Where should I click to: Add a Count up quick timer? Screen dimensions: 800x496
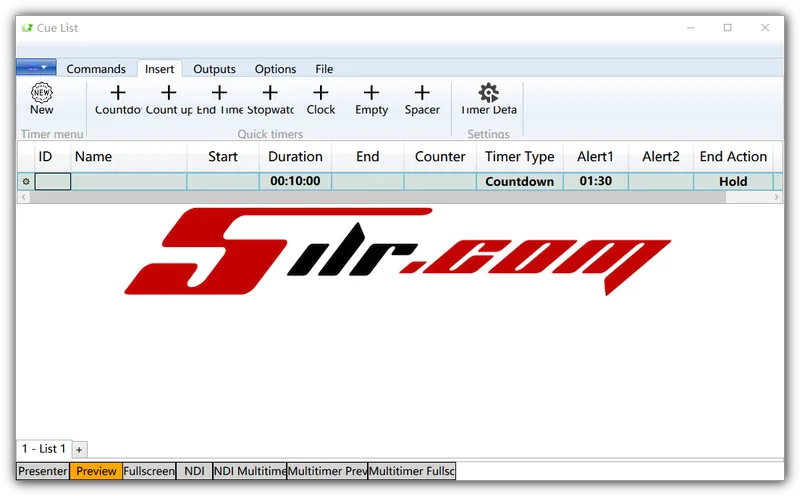coord(169,98)
